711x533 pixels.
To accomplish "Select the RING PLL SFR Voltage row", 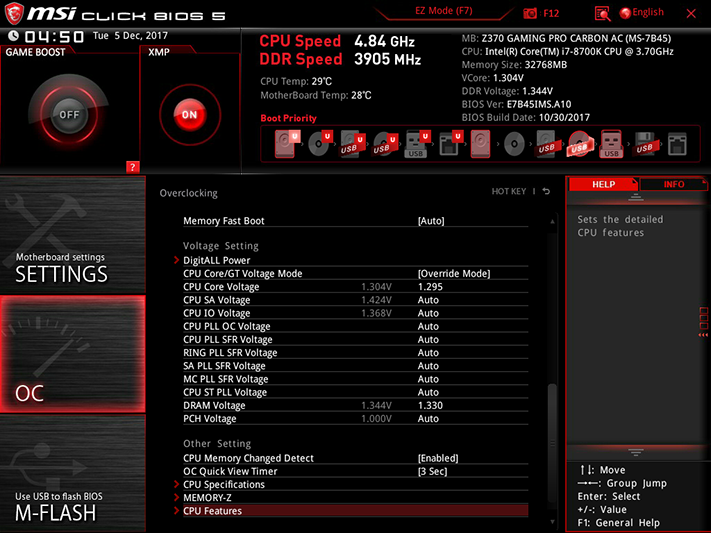I will [x=356, y=352].
